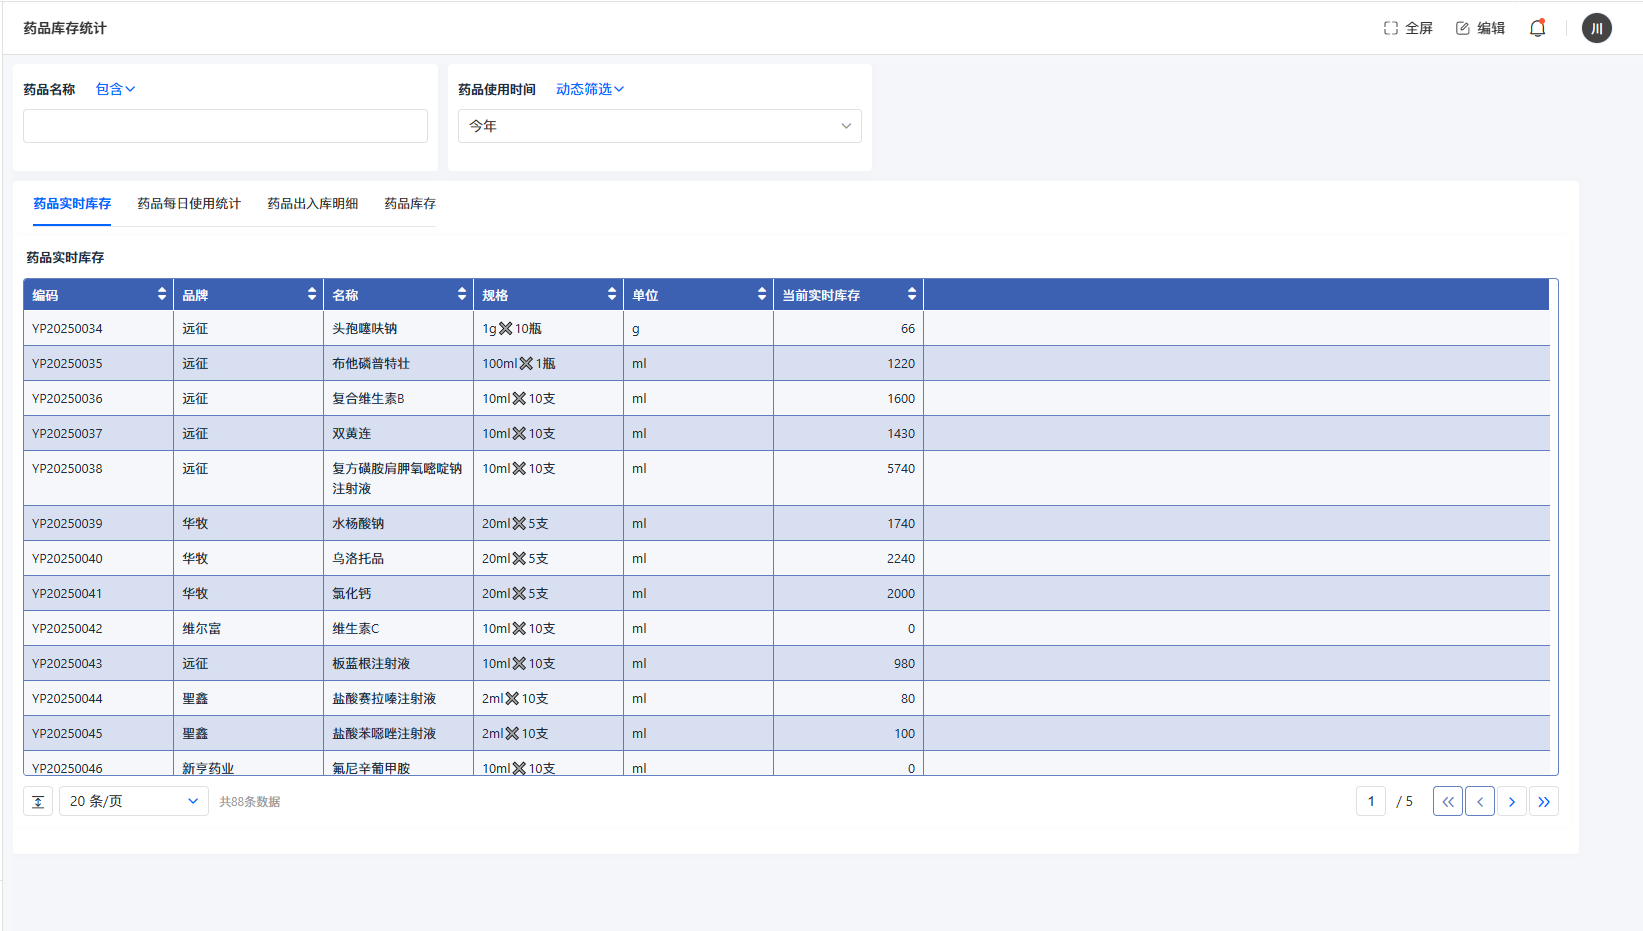The height and width of the screenshot is (931, 1643).
Task: Click the 药品名称 search input field
Action: point(225,126)
